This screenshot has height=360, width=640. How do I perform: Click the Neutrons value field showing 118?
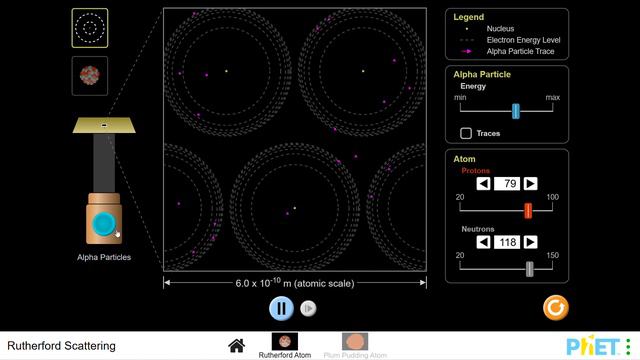tap(507, 242)
